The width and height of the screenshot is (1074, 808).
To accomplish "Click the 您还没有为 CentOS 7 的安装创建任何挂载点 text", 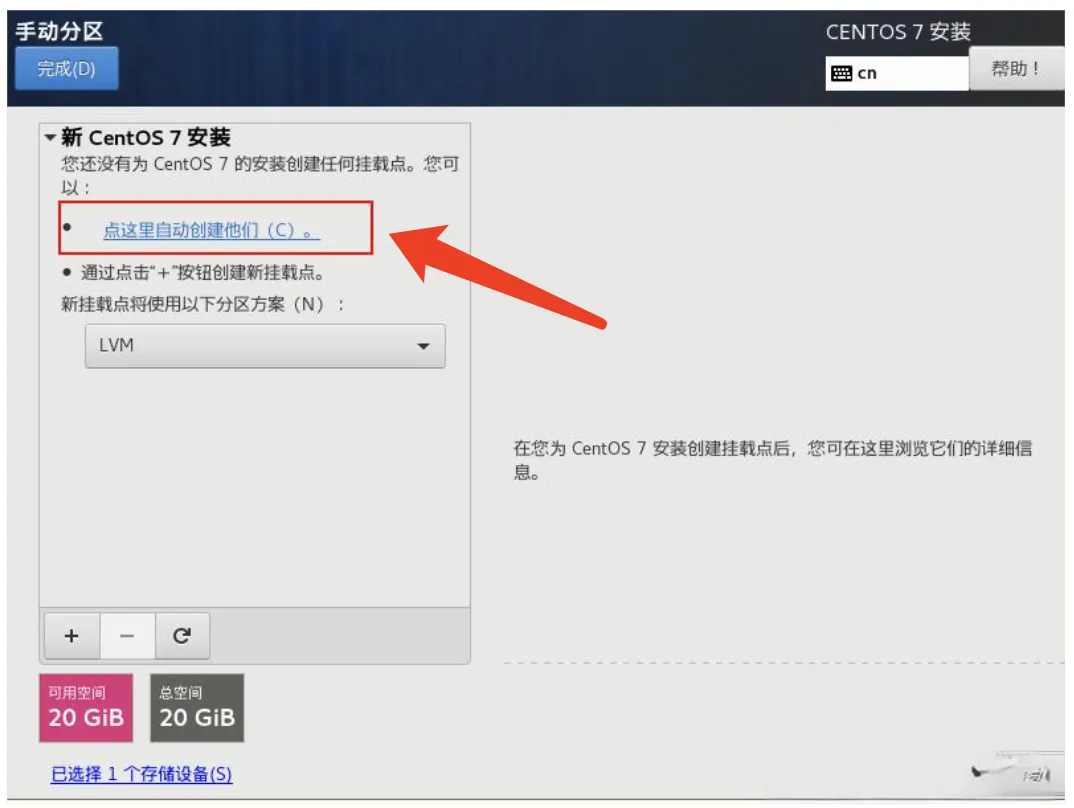I will click(x=260, y=175).
